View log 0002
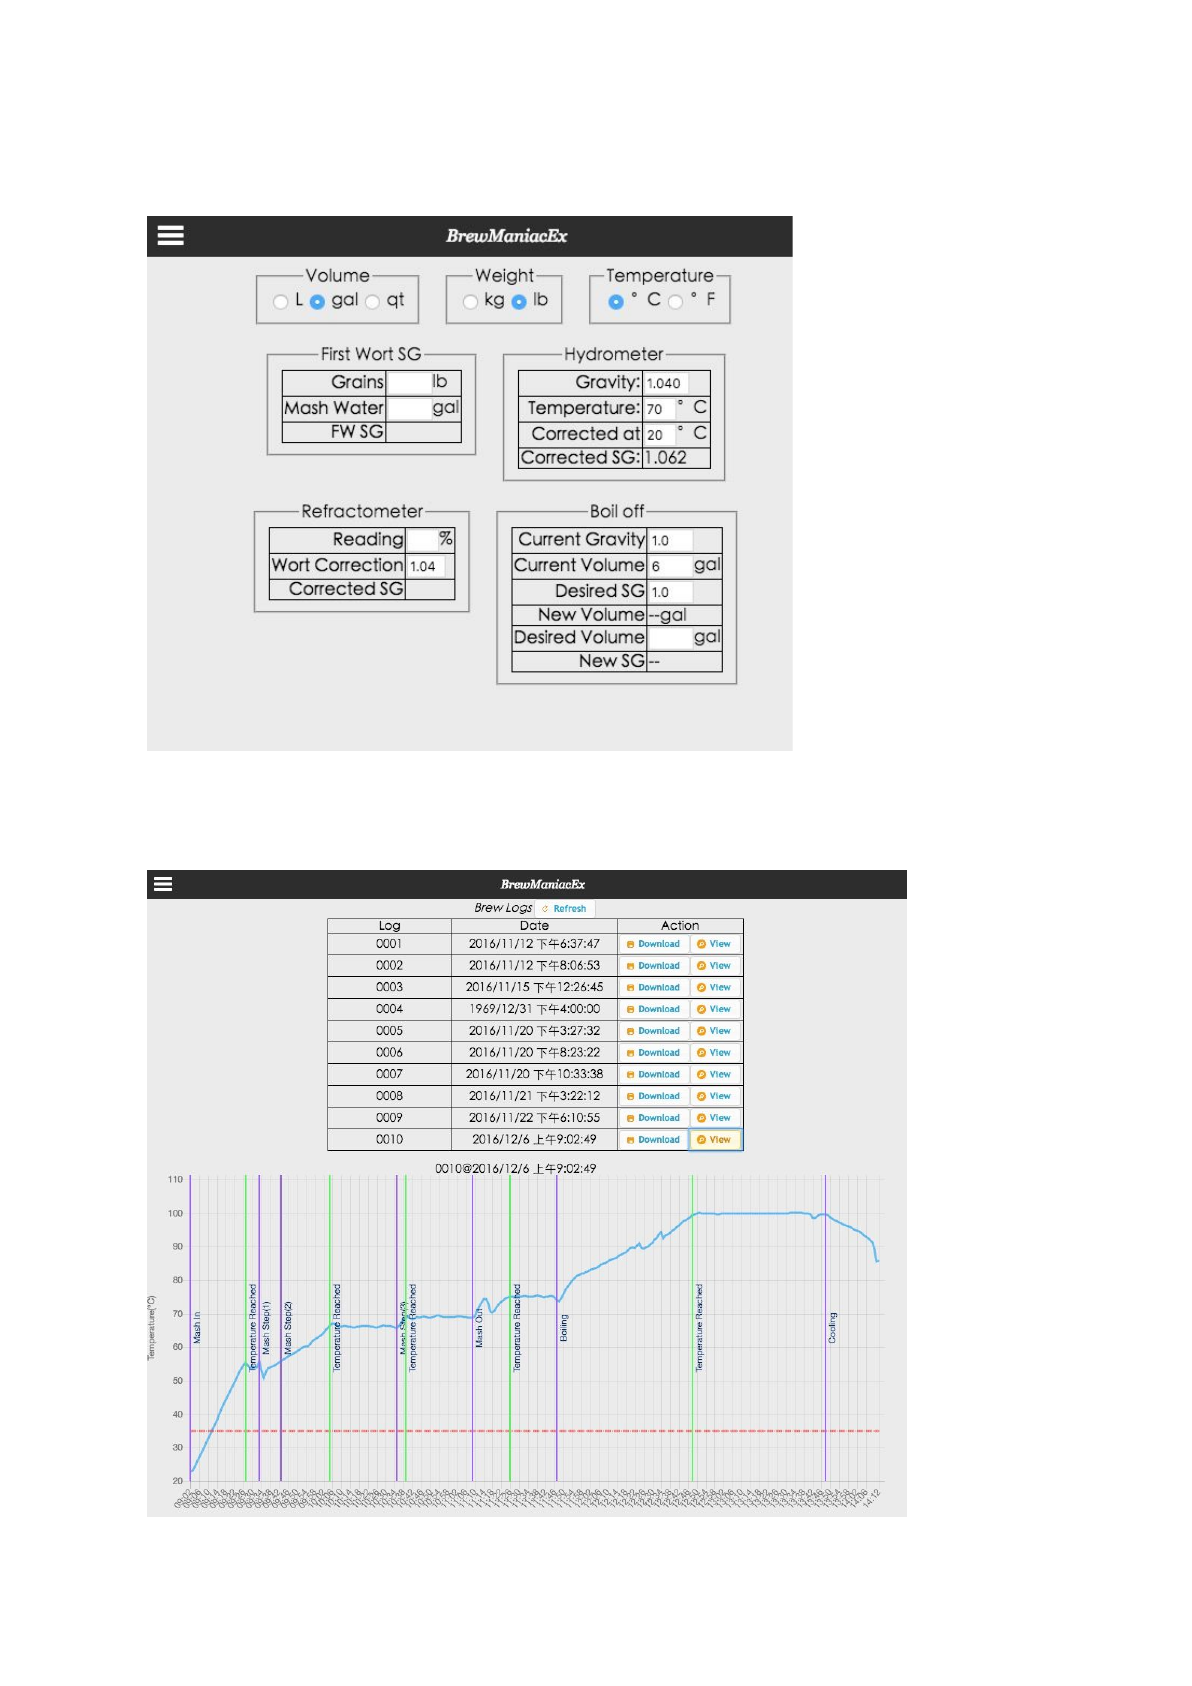This screenshot has height=1686, width=1192. (x=714, y=966)
